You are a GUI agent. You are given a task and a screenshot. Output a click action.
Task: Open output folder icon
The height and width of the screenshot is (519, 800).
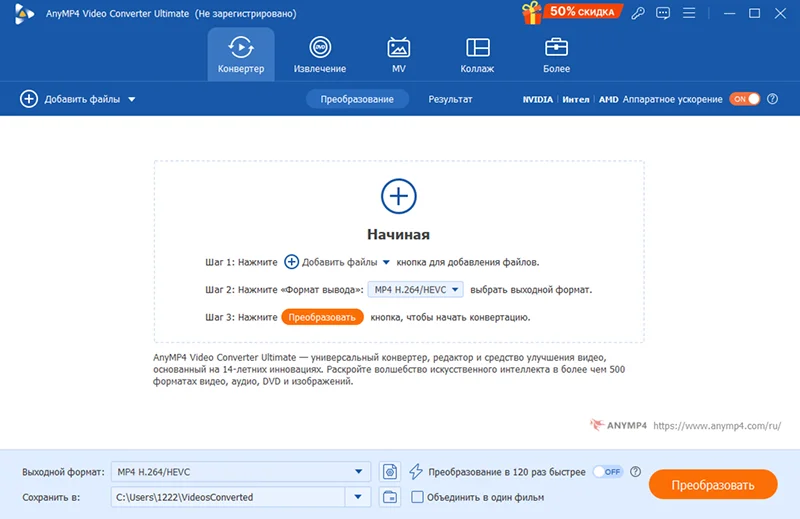[390, 497]
